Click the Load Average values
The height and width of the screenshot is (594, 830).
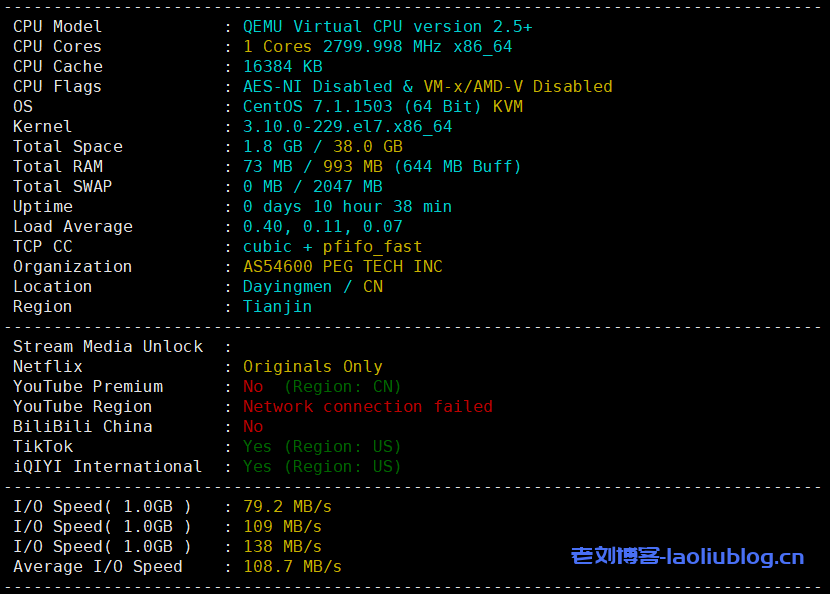pyautogui.click(x=322, y=227)
